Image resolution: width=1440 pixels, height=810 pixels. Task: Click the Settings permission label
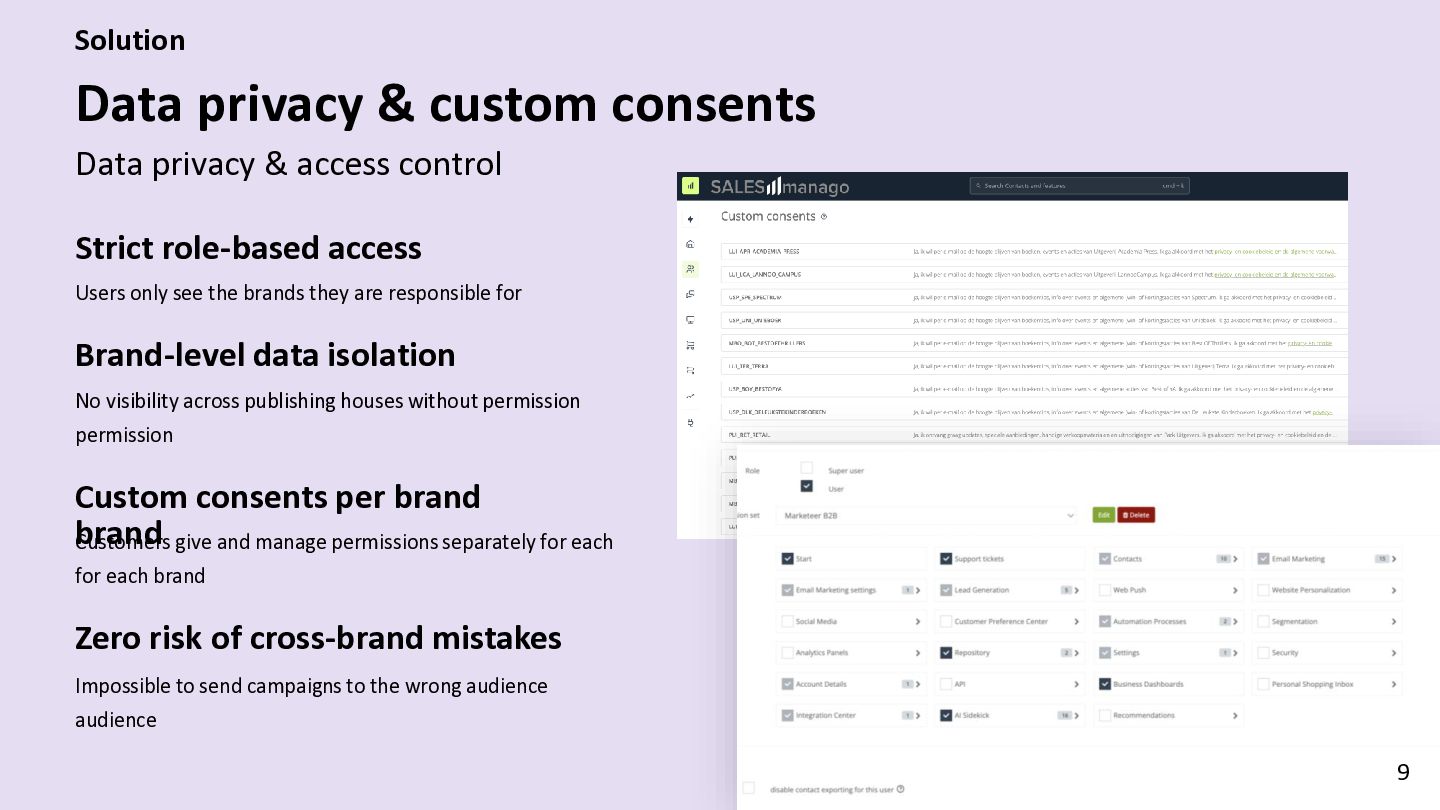[1126, 653]
